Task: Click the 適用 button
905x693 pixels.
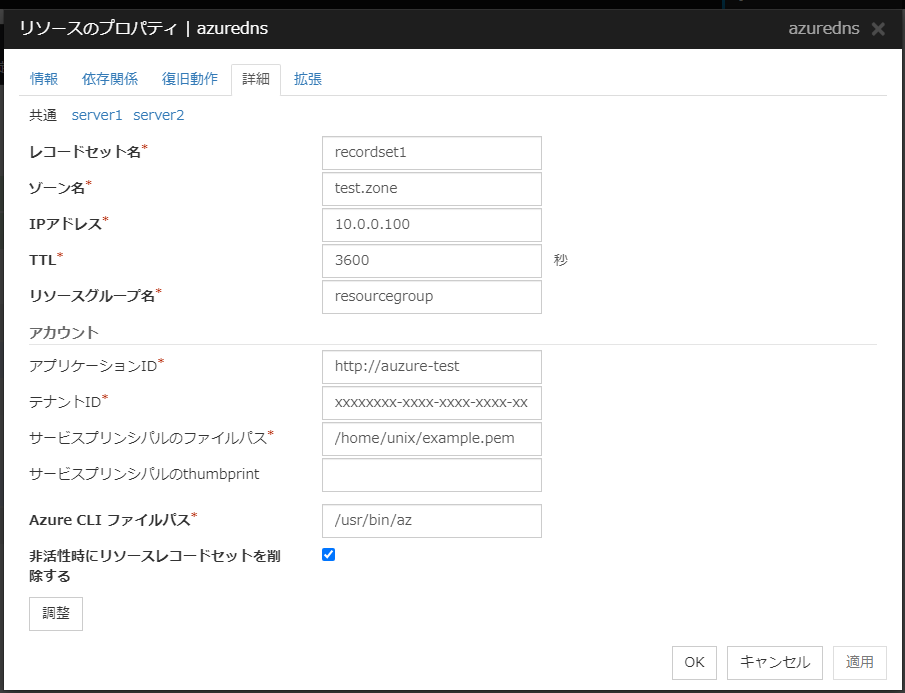Action: coord(859,662)
